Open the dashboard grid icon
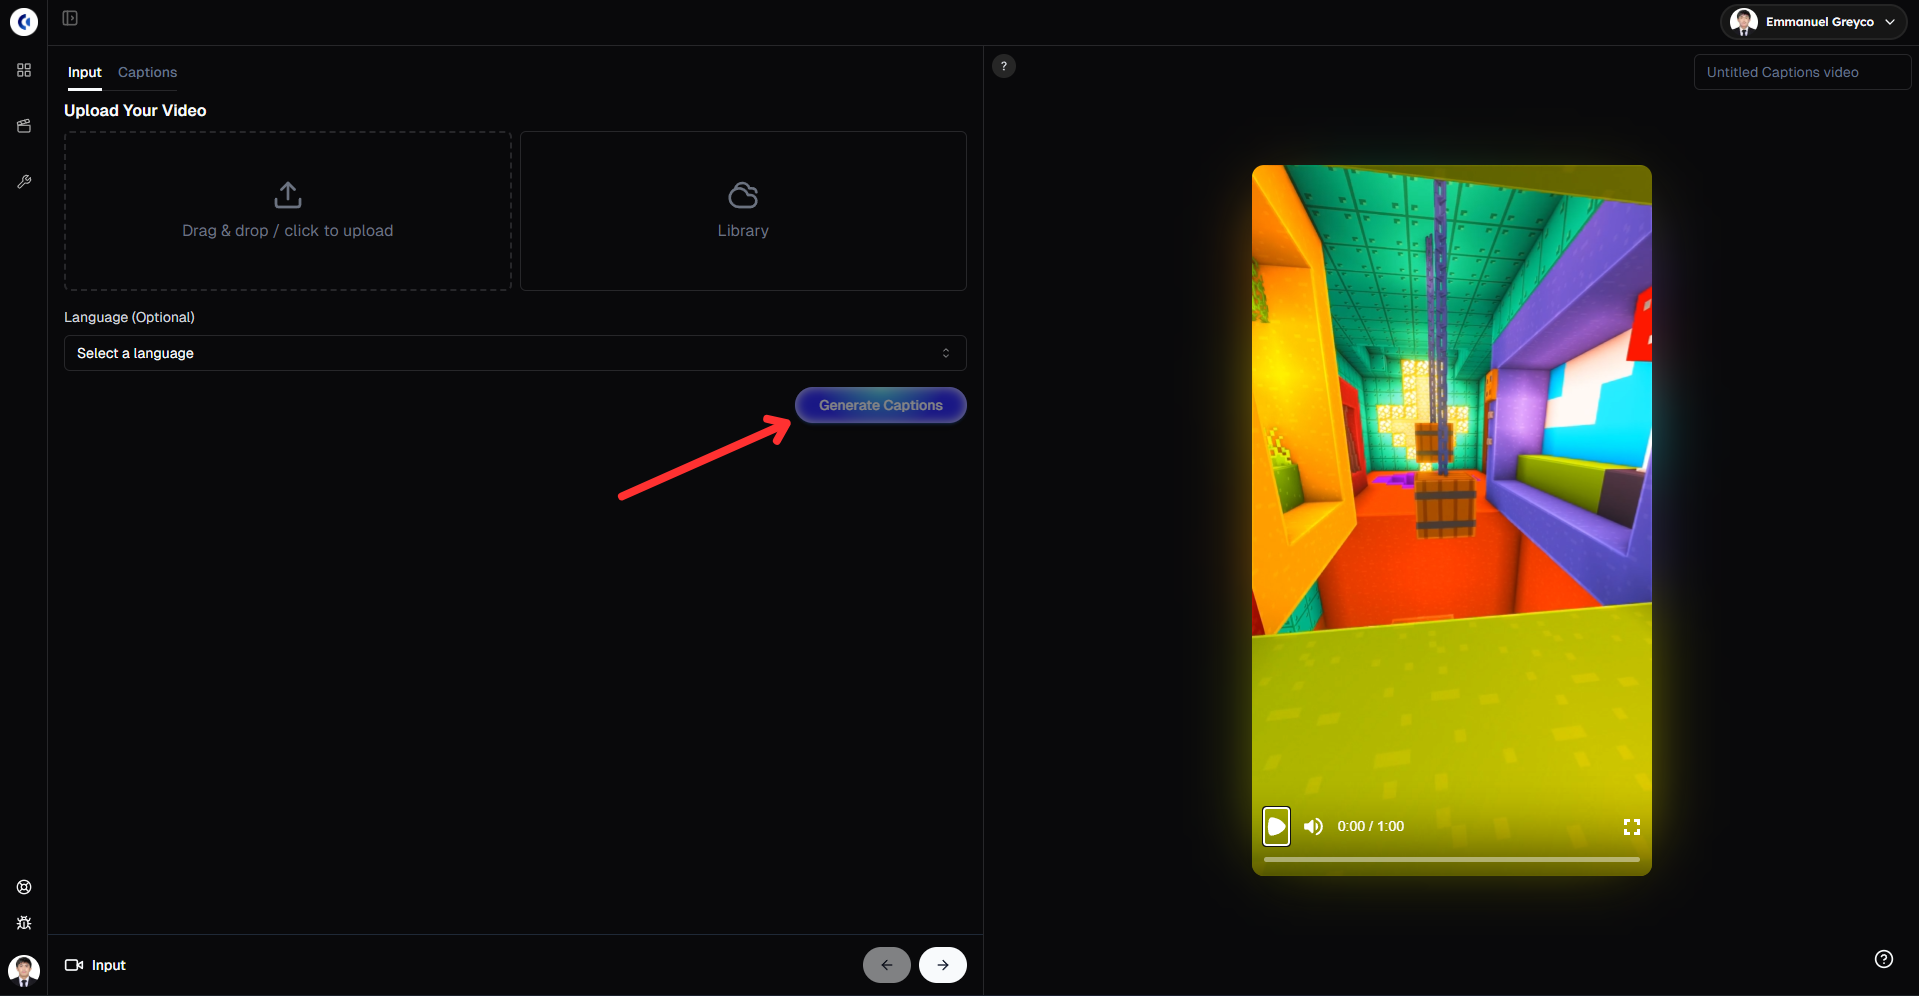 (24, 70)
